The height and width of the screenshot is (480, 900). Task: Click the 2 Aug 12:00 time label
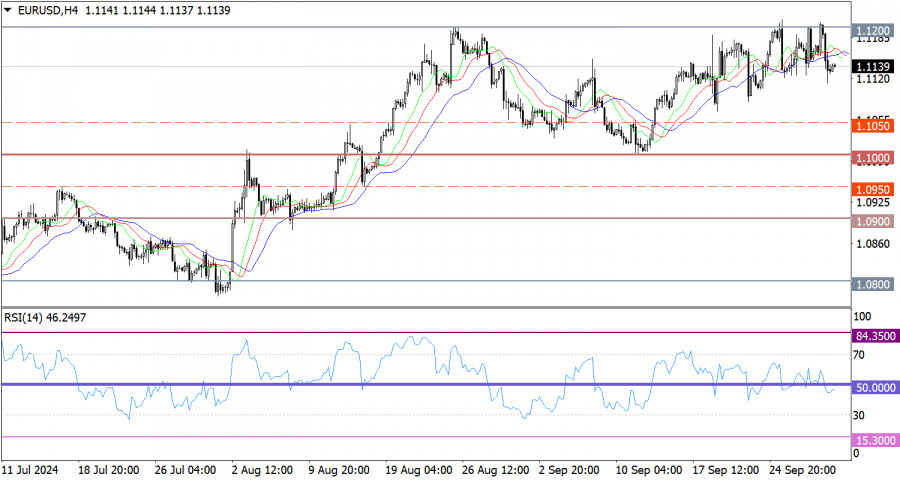262,470
